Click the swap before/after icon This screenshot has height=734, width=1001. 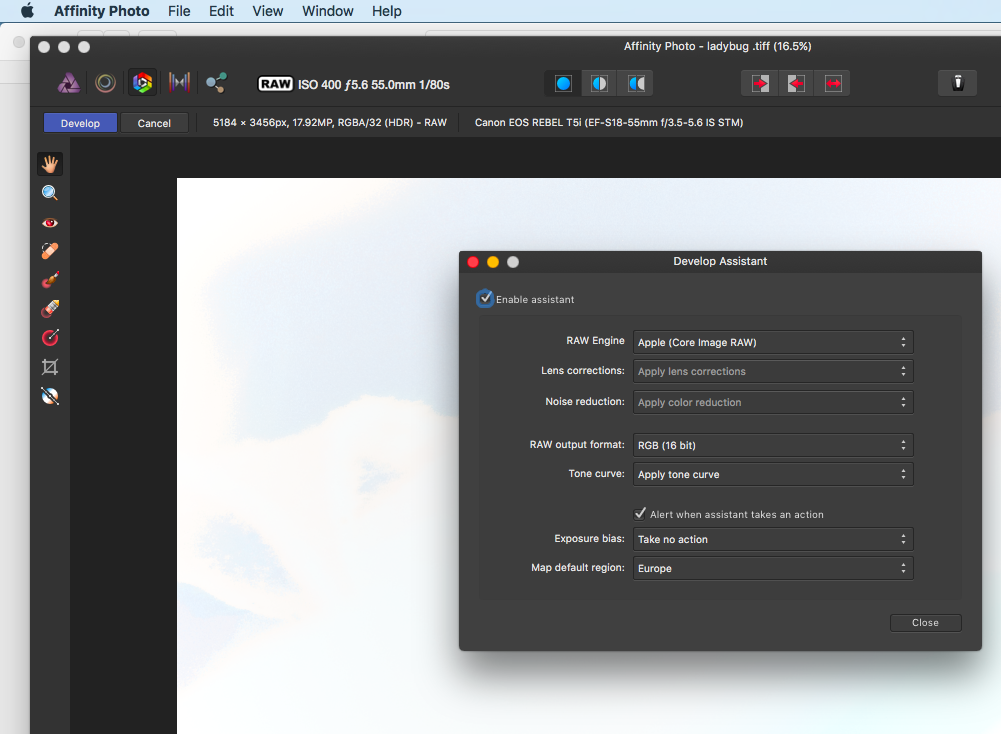pyautogui.click(x=832, y=84)
